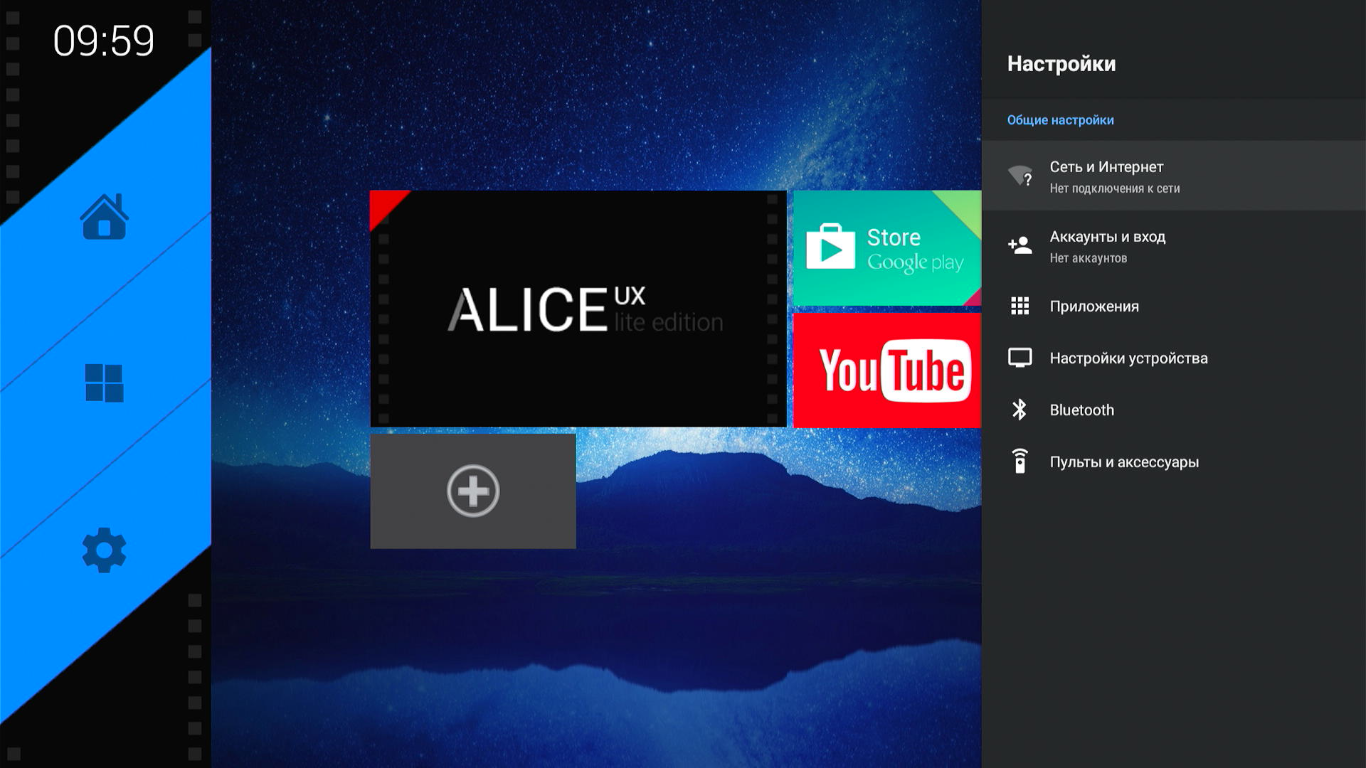Image resolution: width=1366 pixels, height=768 pixels.
Task: Select the Bluetooth menu label
Action: pyautogui.click(x=1082, y=410)
